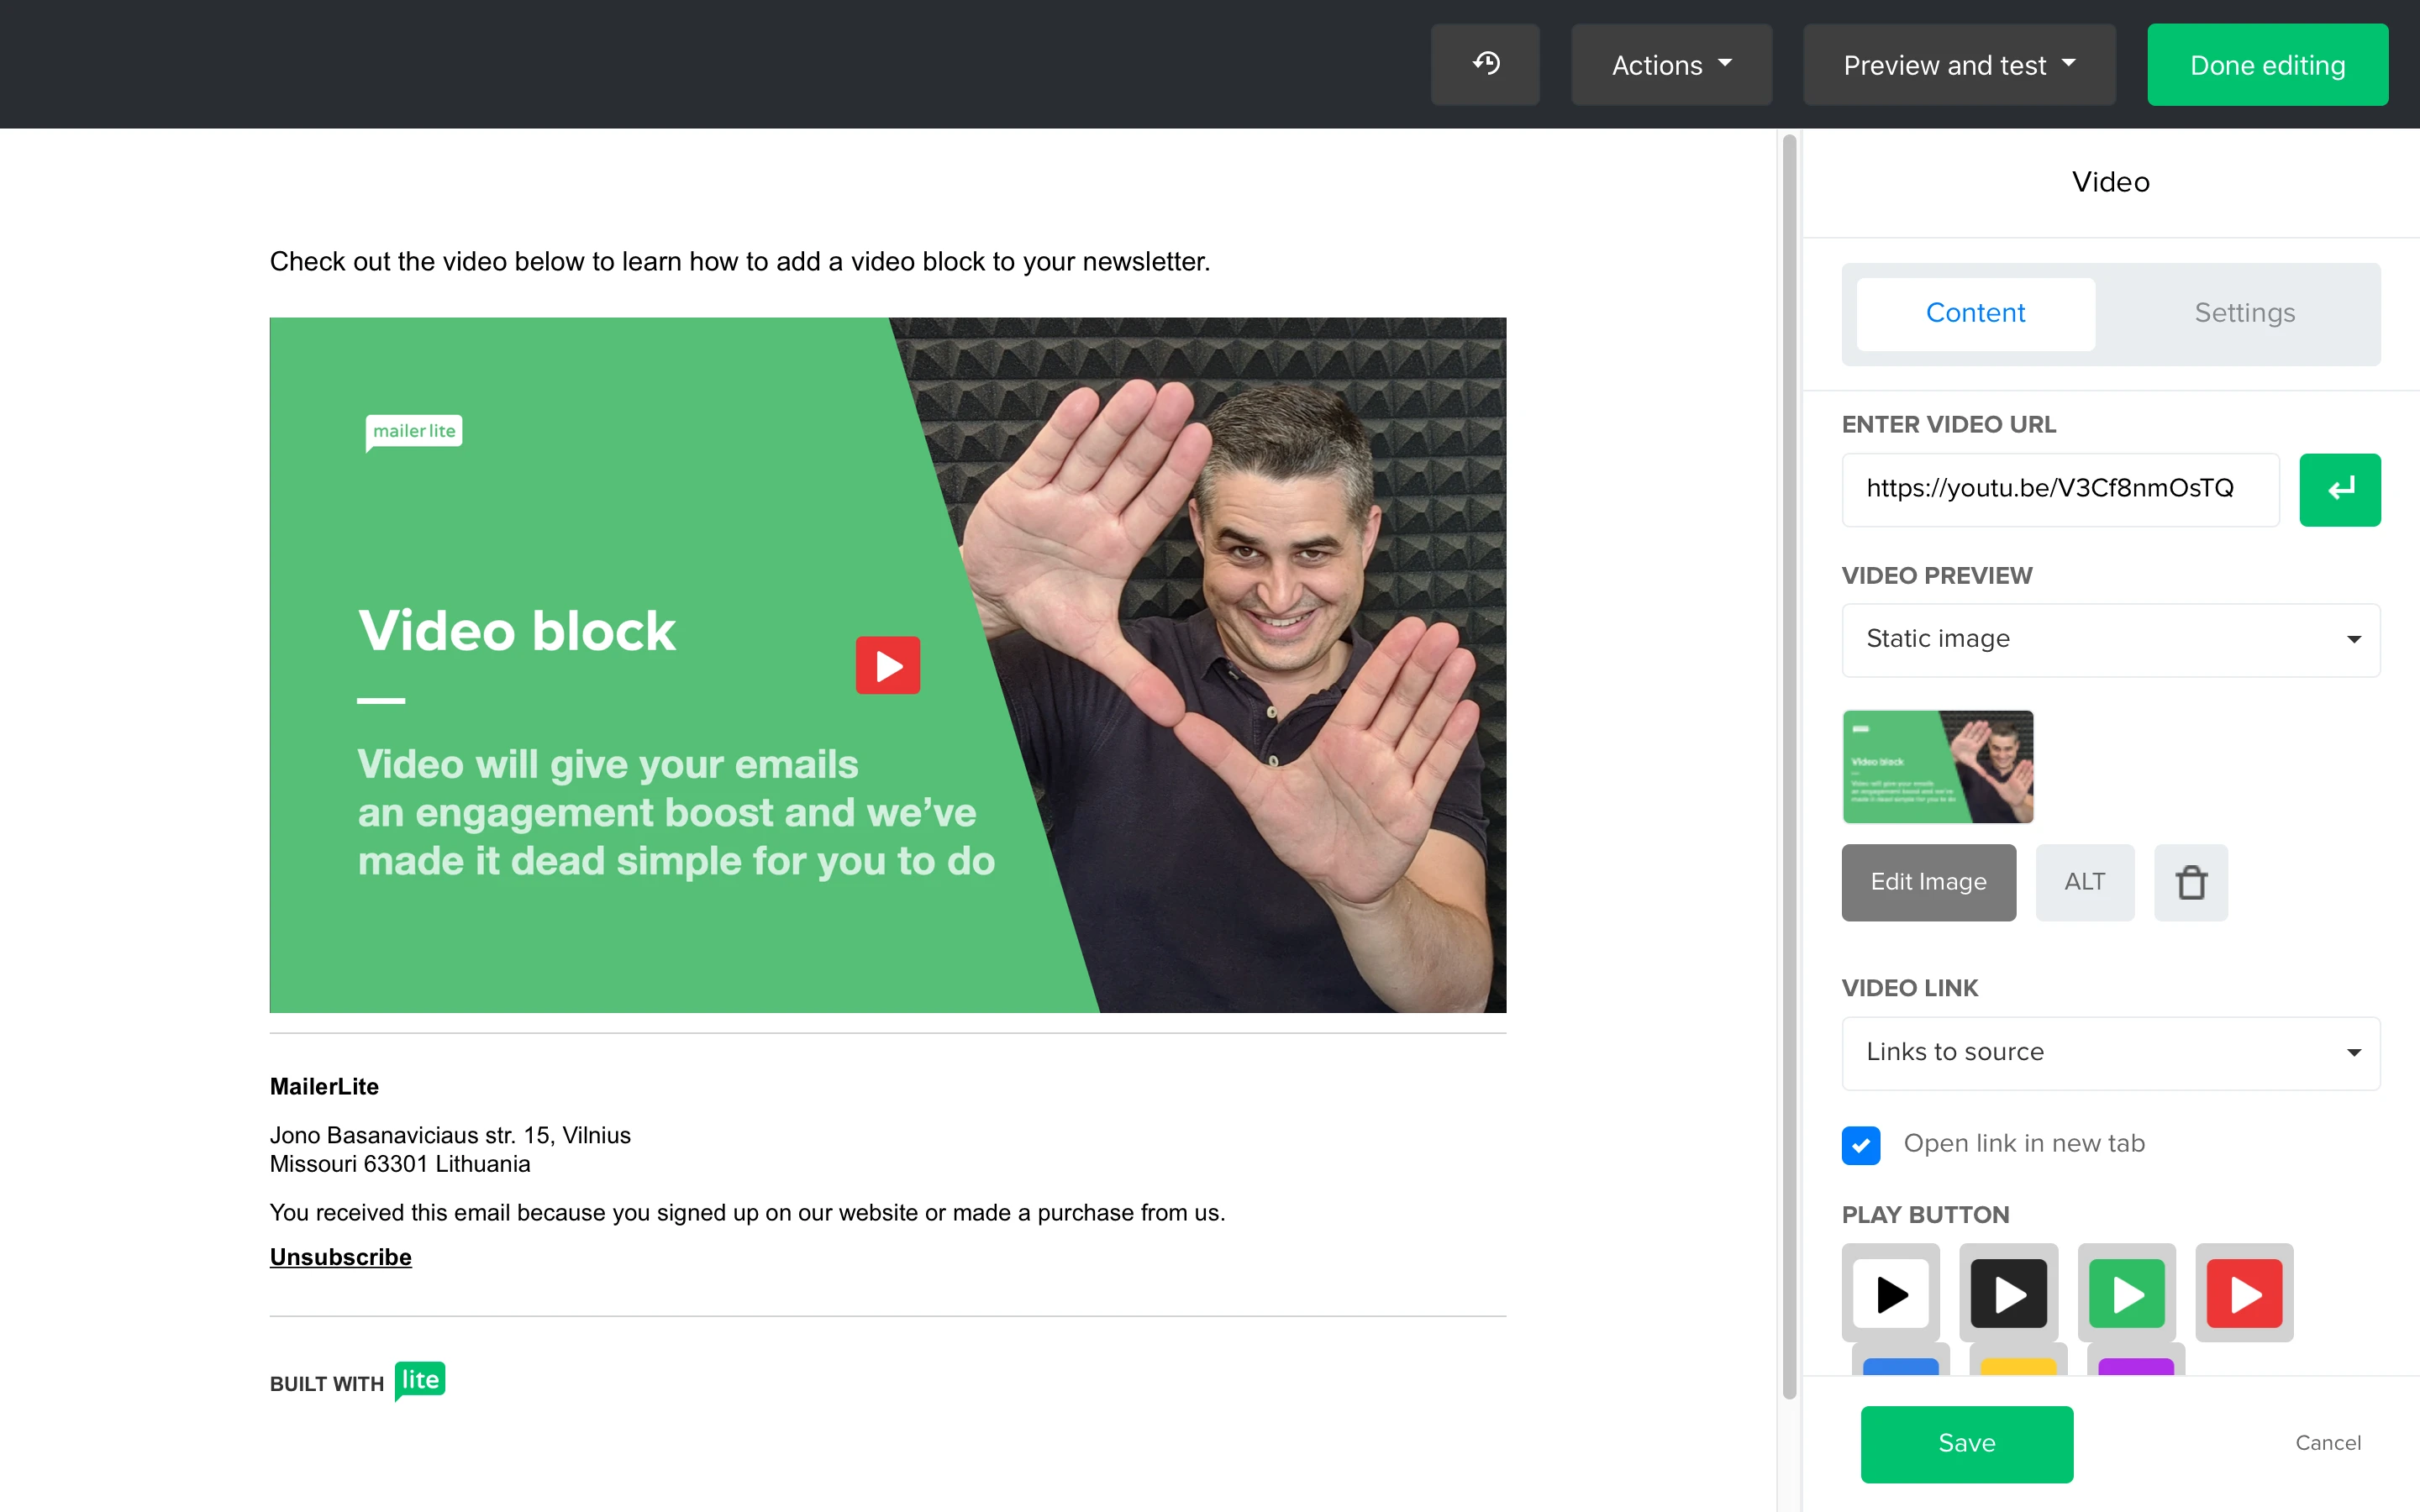Select the black play button style

tap(2008, 1293)
